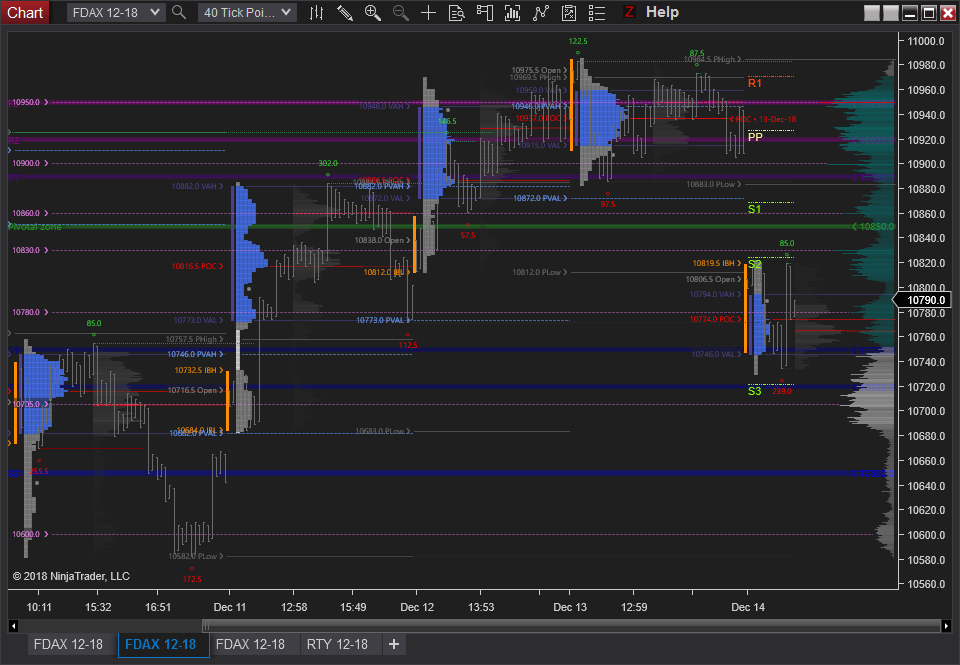960x665 pixels.
Task: Click the pink 10860.0 level label
Action: tap(30, 213)
